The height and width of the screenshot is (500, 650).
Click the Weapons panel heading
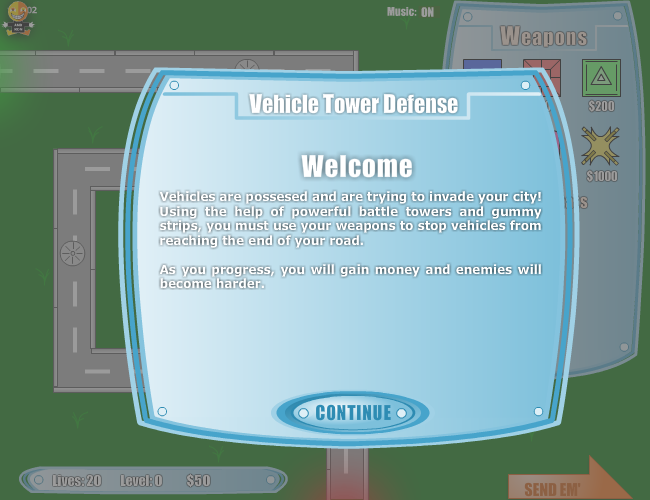[x=543, y=36]
